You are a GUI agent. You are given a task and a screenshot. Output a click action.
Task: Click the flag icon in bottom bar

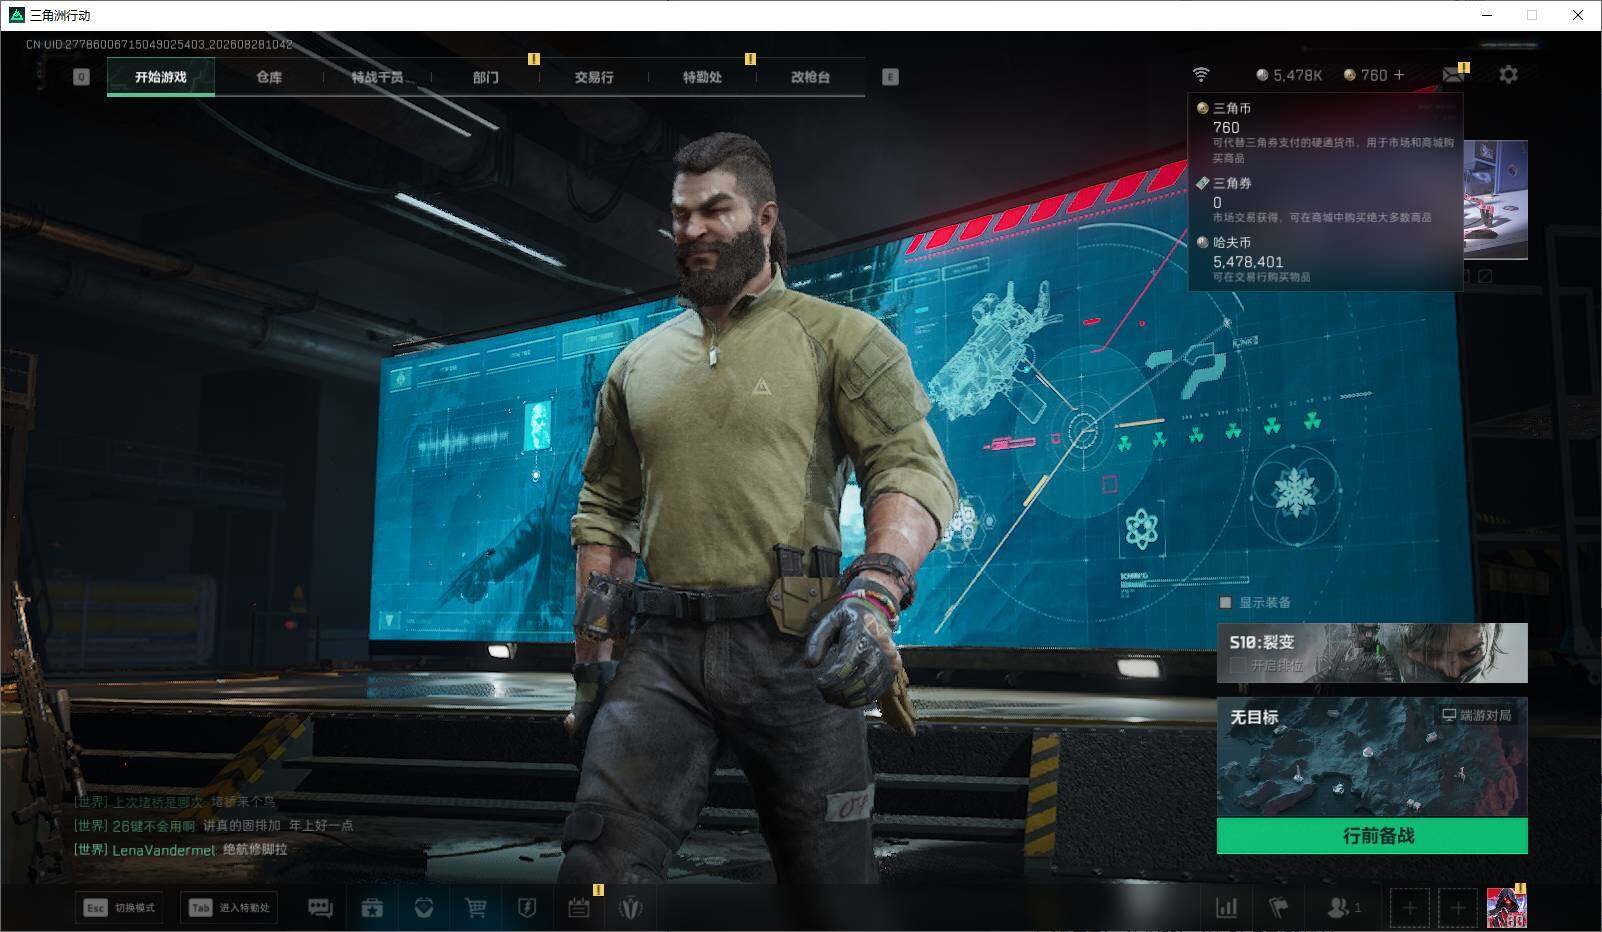click(1278, 908)
